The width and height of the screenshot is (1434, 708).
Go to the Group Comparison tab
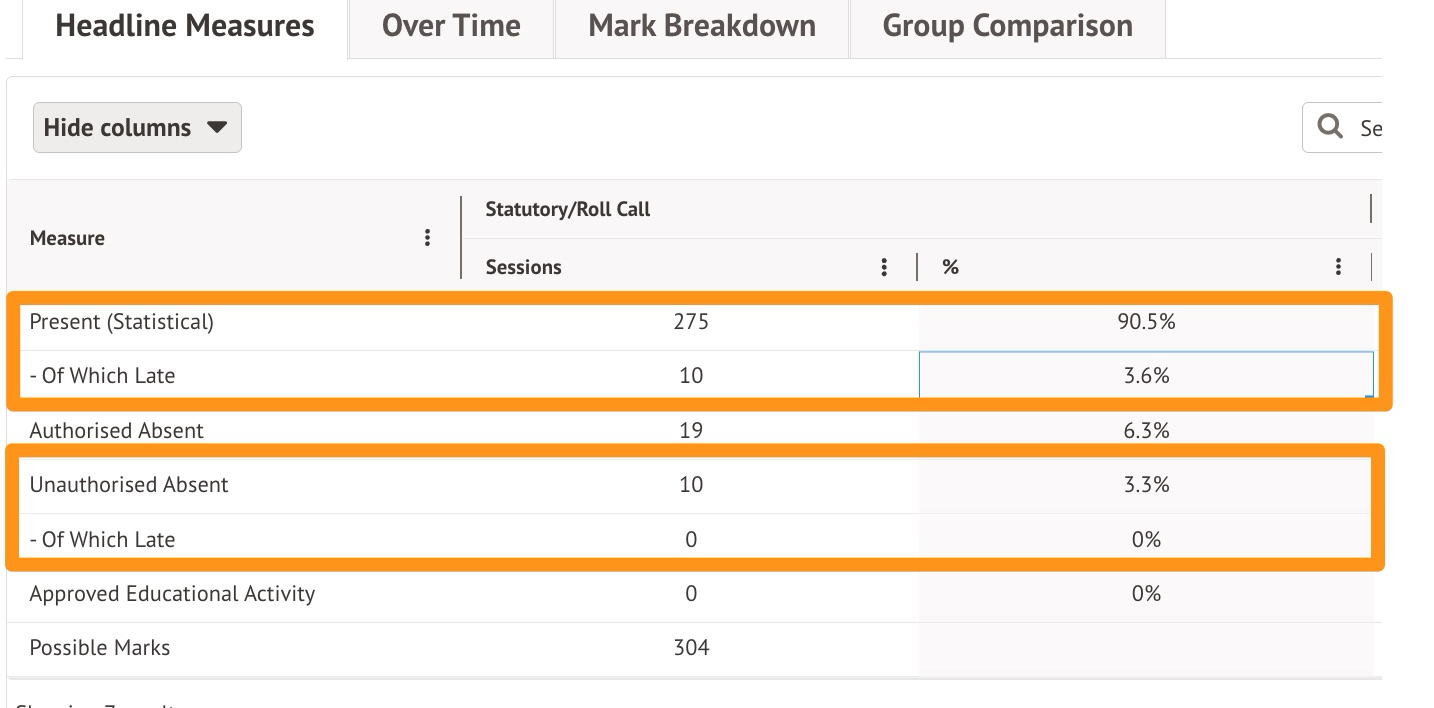point(1007,26)
